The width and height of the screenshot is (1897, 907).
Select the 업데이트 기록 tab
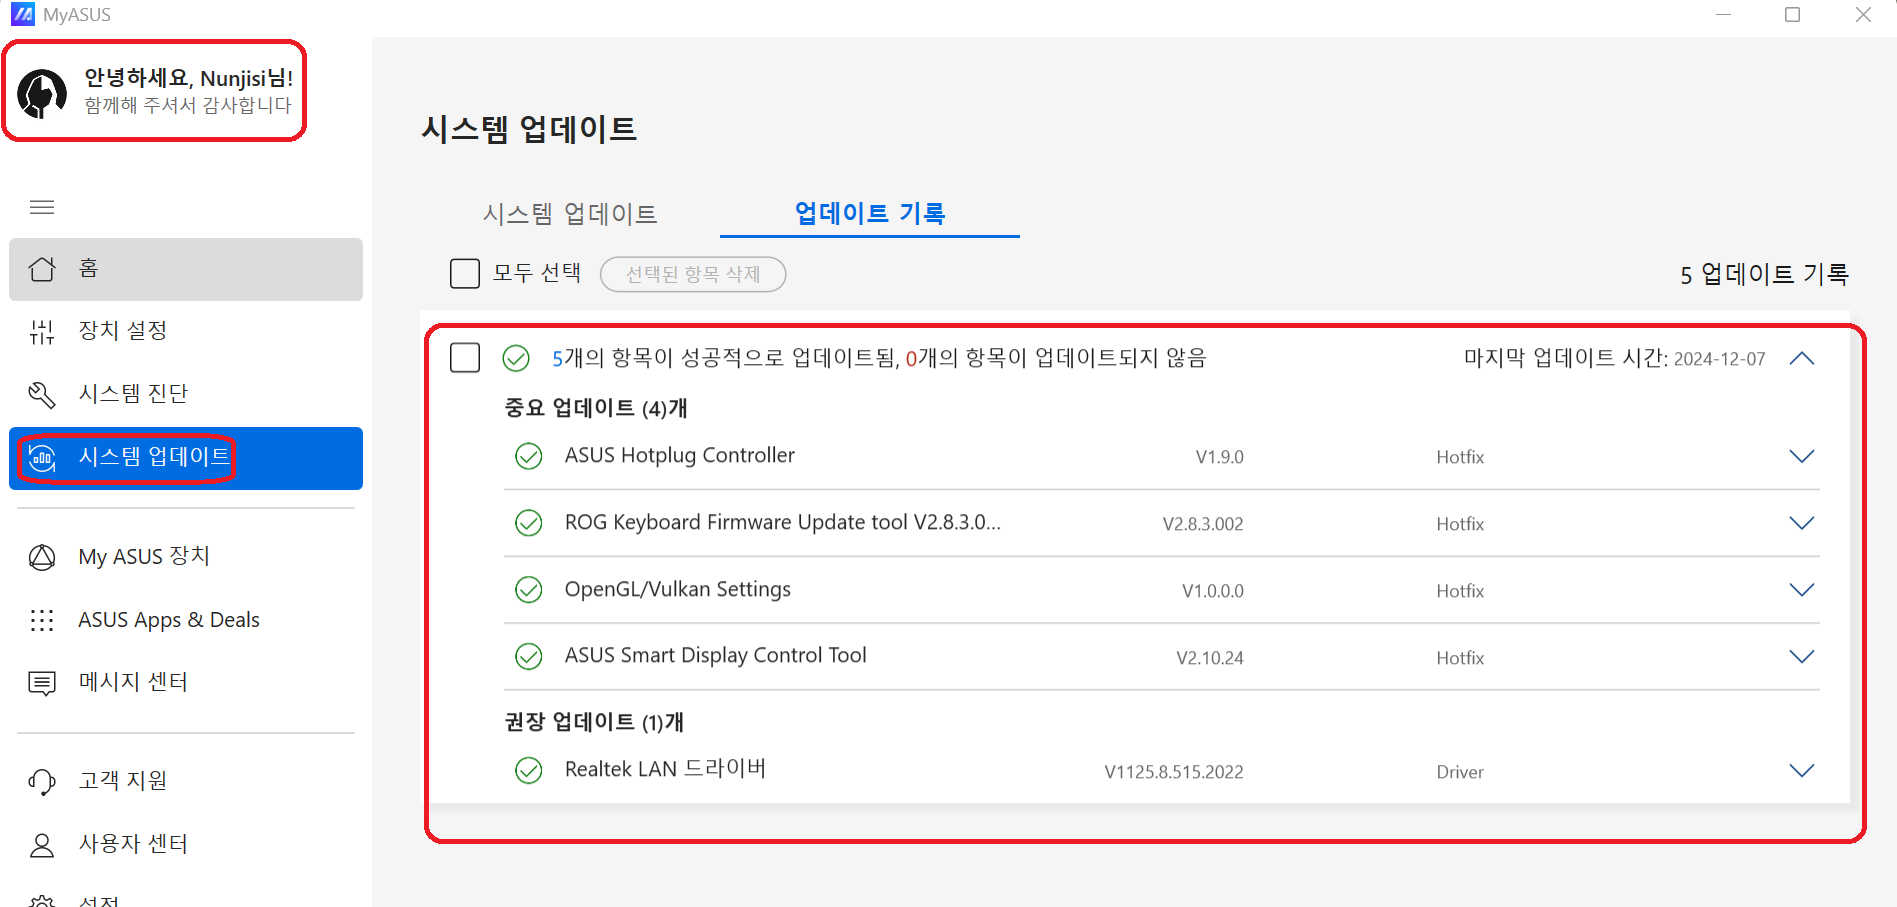870,213
